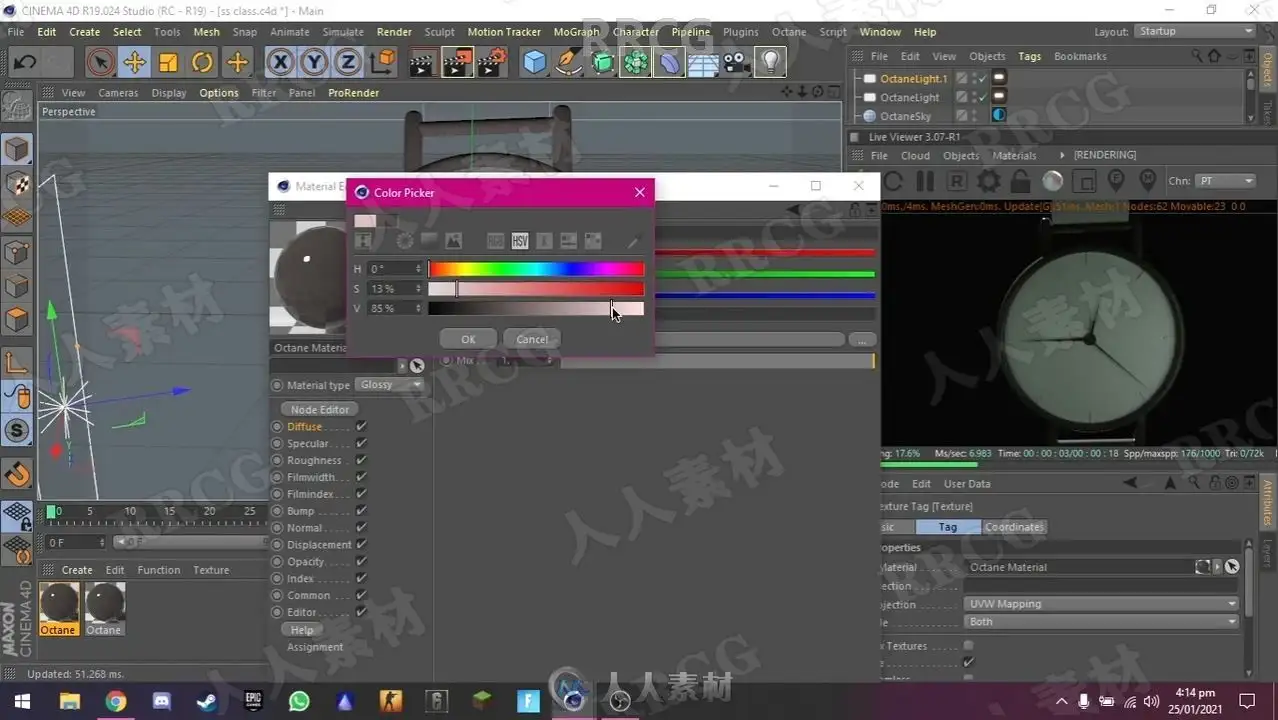Select OctaneSky in Object Manager
Image resolution: width=1278 pixels, height=720 pixels.
905,116
